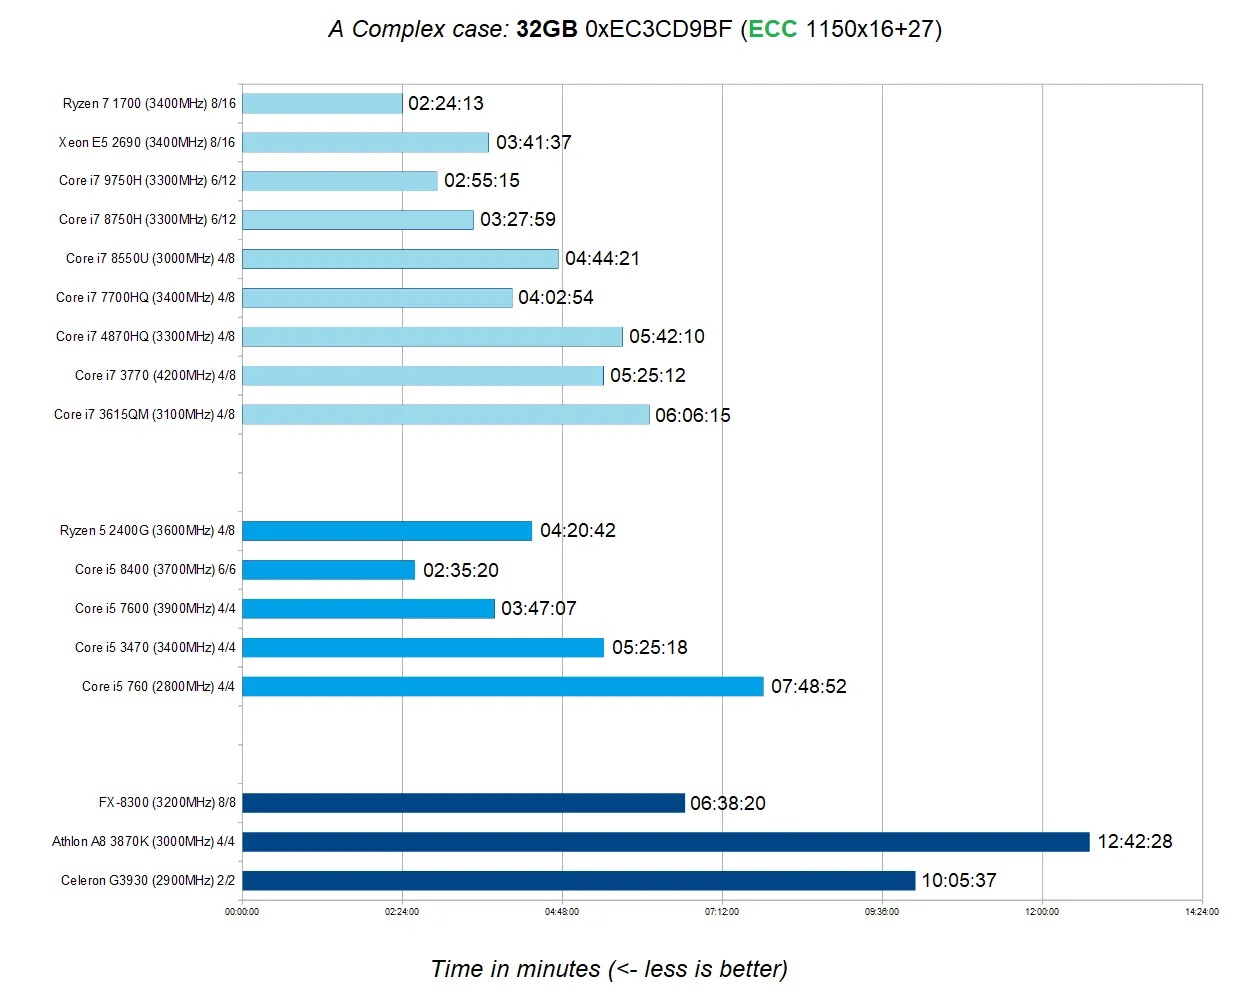
Task: Click the Ryzen 7 1700 bar
Action: click(322, 103)
